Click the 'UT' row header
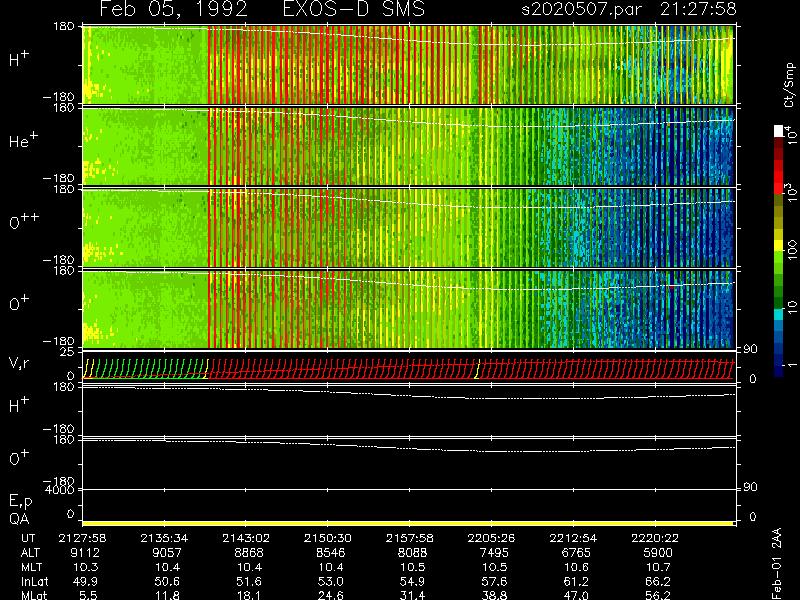The width and height of the screenshot is (800, 600). pyautogui.click(x=28, y=538)
